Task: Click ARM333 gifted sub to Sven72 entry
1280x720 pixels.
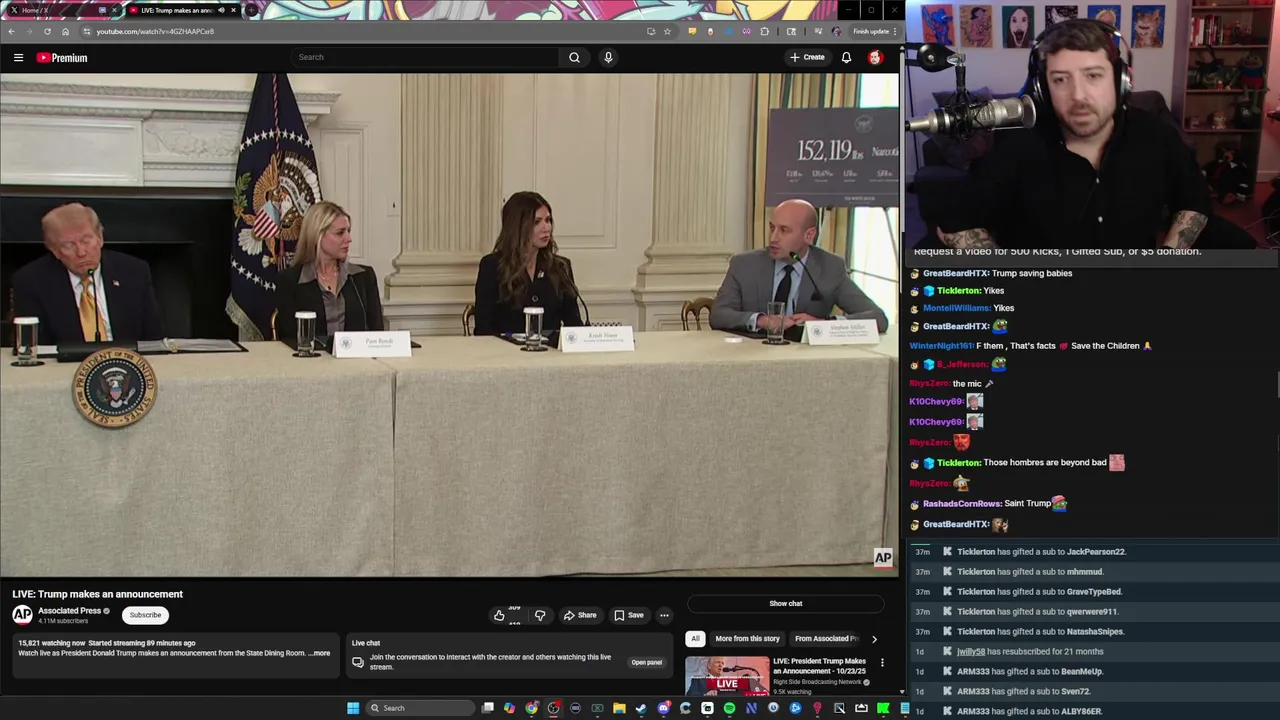Action: tap(1024, 691)
